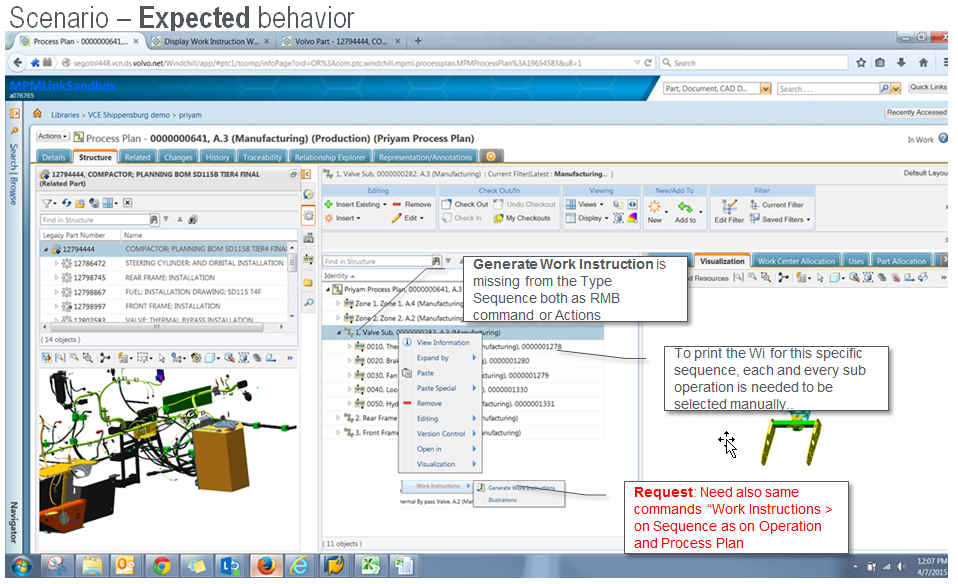958x584 pixels.
Task: Open the Actions dropdown
Action: (53, 137)
